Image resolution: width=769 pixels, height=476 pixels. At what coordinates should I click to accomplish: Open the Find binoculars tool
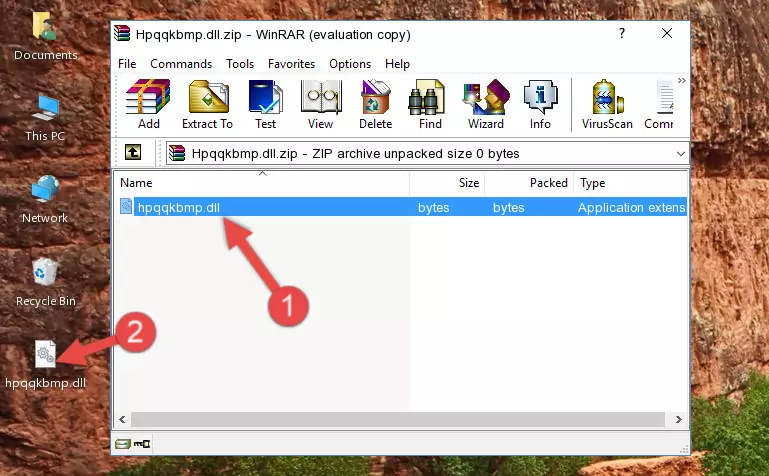tap(430, 105)
